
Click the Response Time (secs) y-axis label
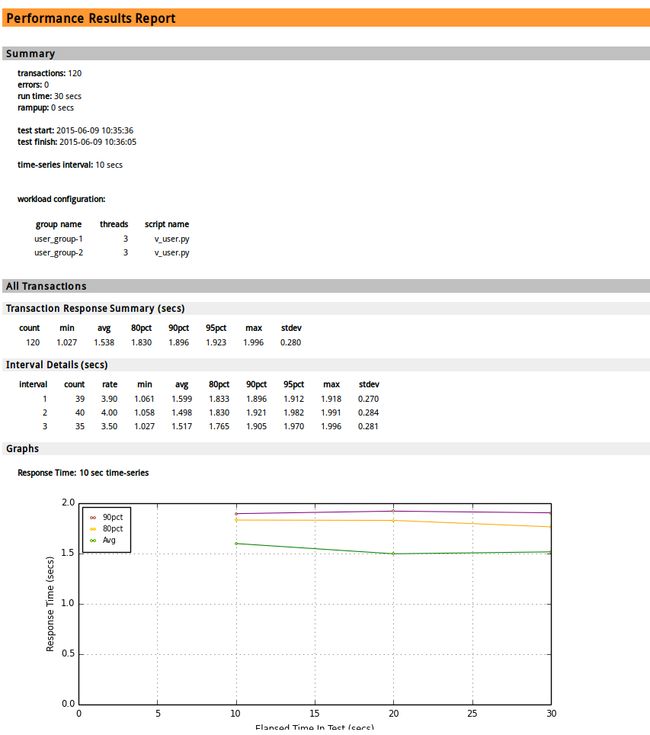[50, 604]
